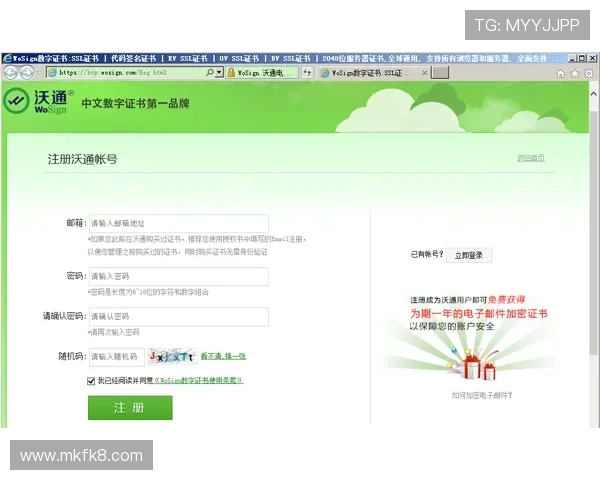Click the 立即登录 login button
600x480 pixels.
(x=469, y=255)
